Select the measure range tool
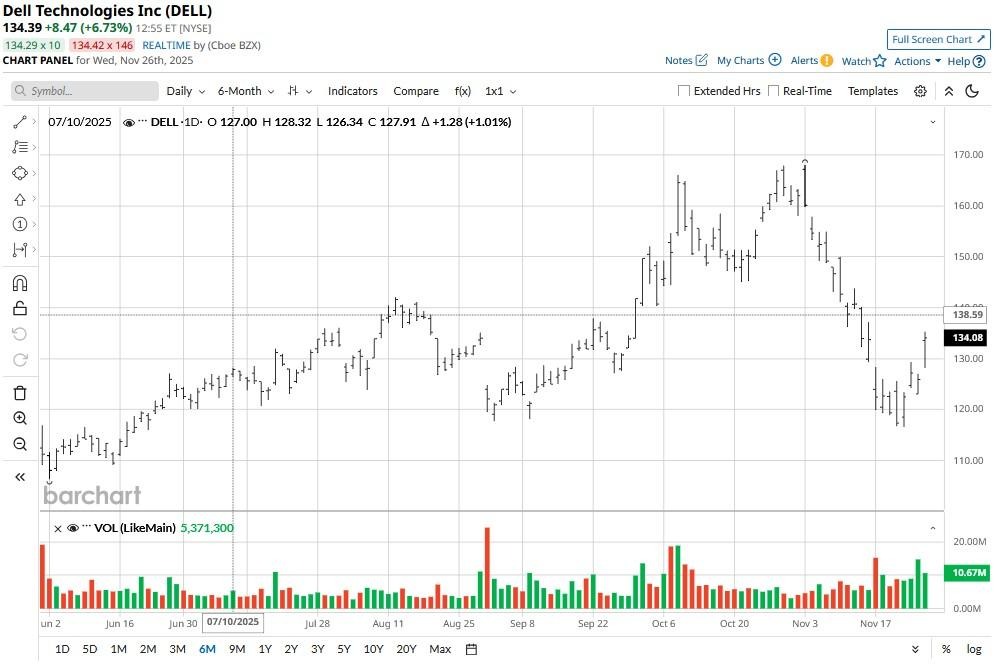Screen dimensions: 996x664 click(20, 250)
